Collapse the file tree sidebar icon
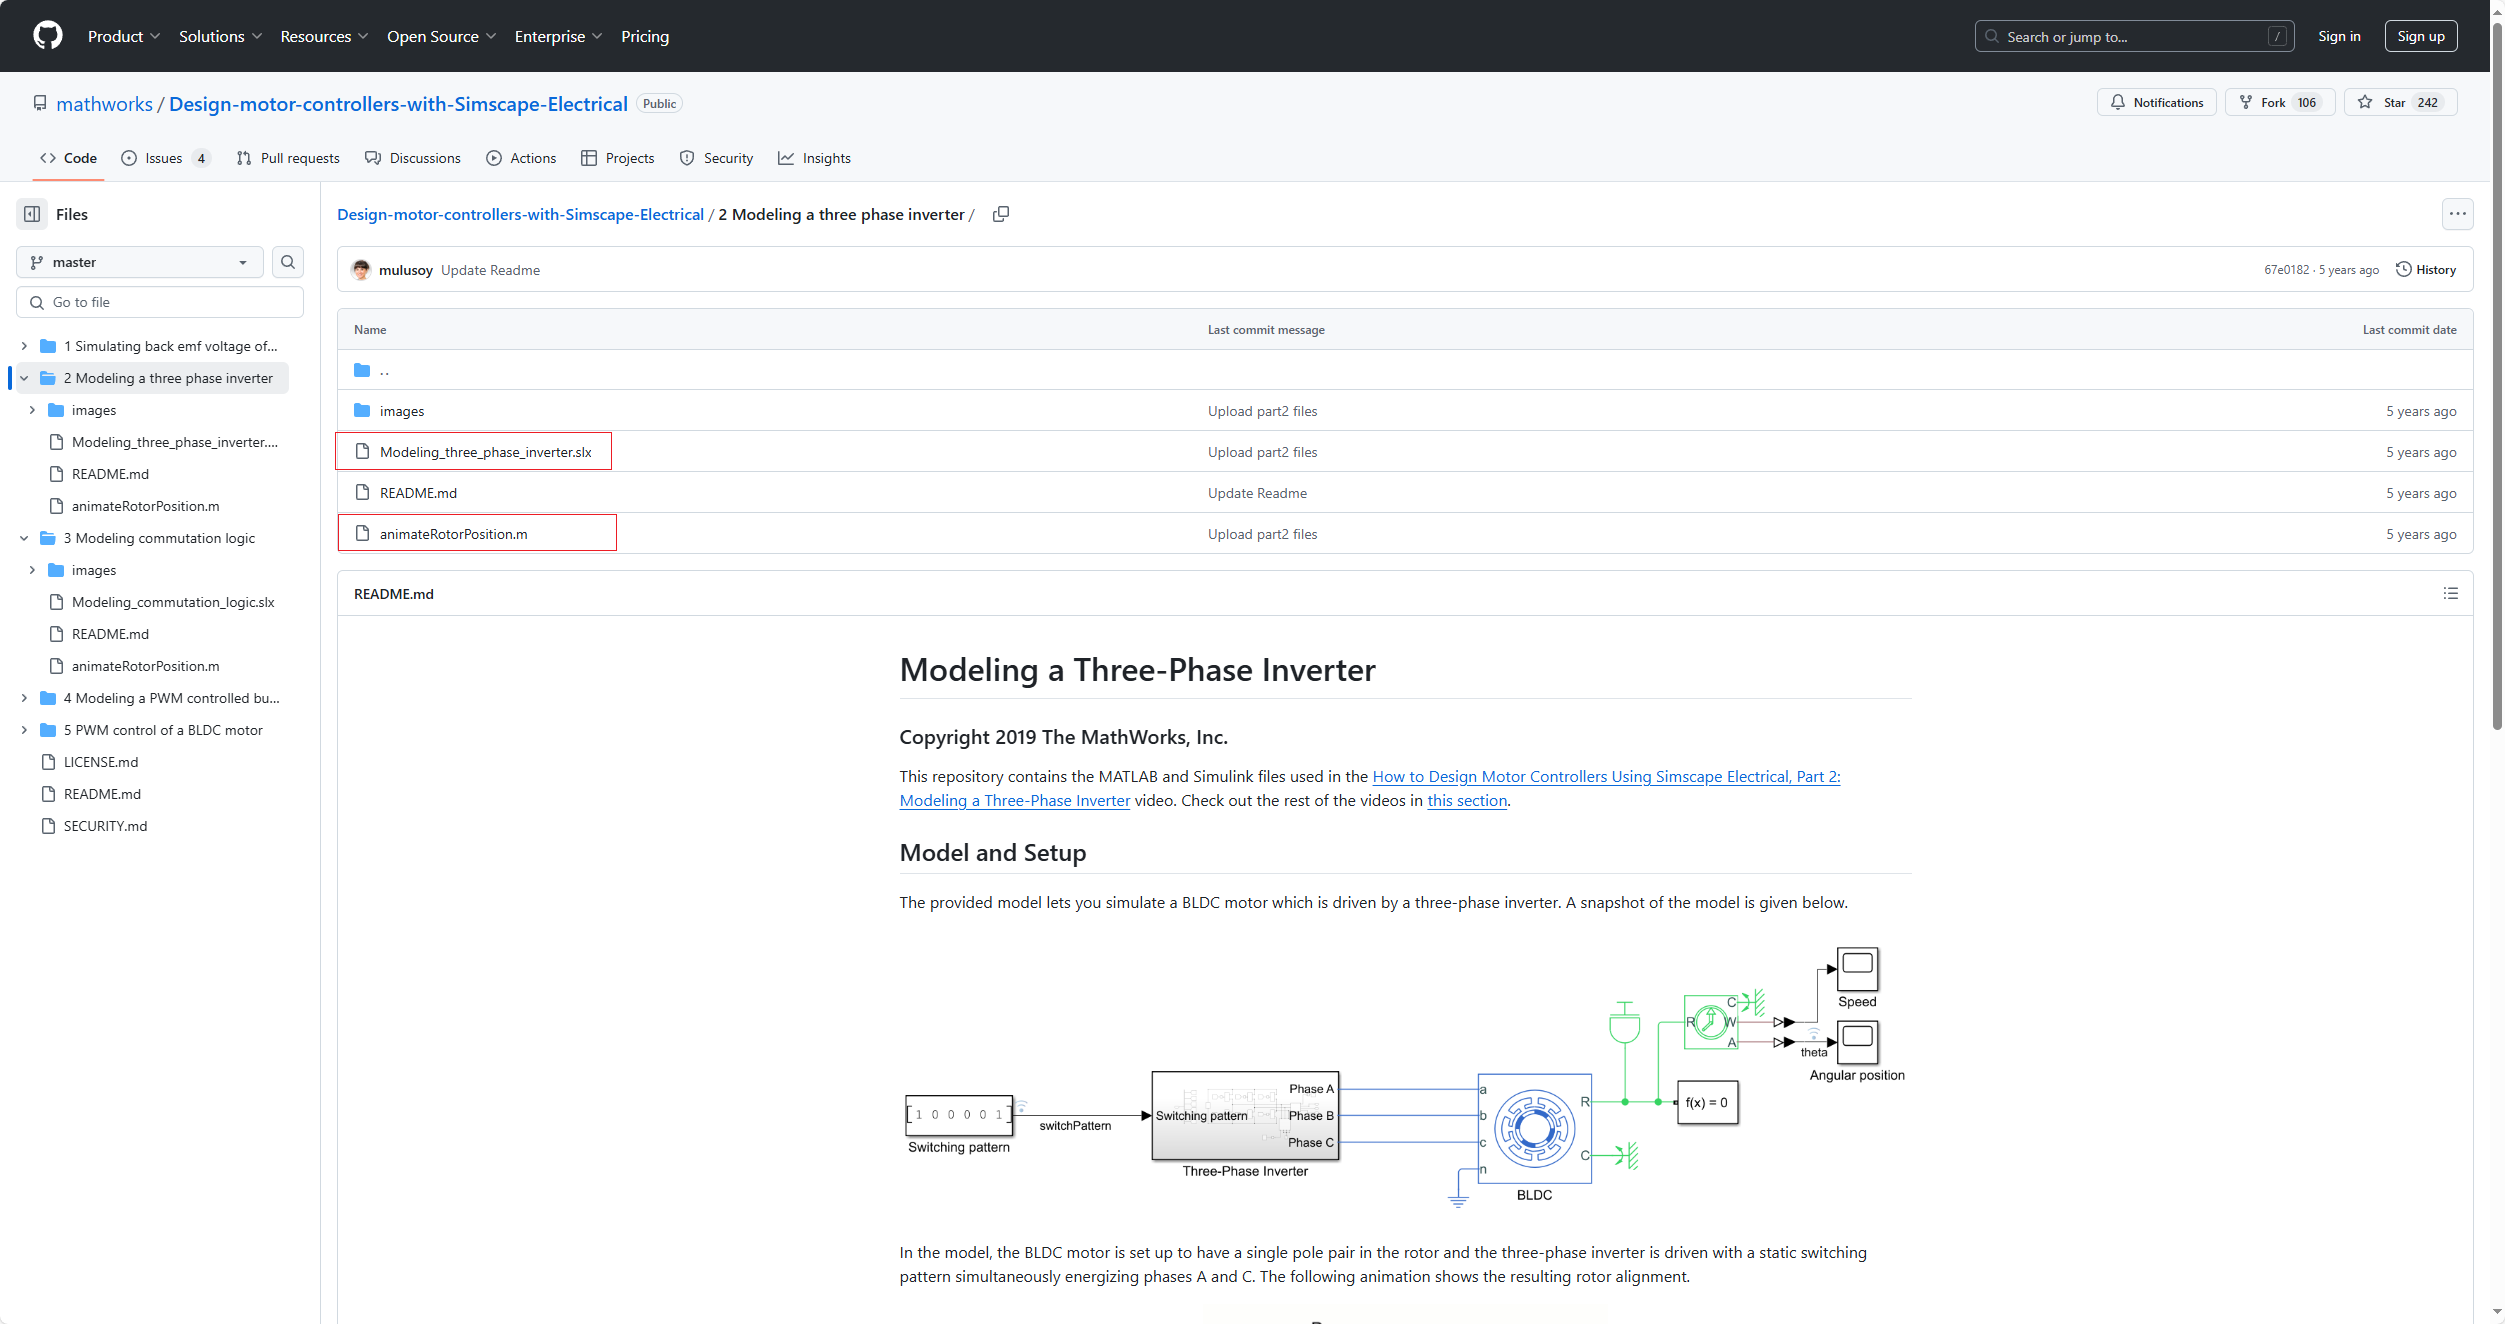The image size is (2505, 1324). click(x=32, y=214)
